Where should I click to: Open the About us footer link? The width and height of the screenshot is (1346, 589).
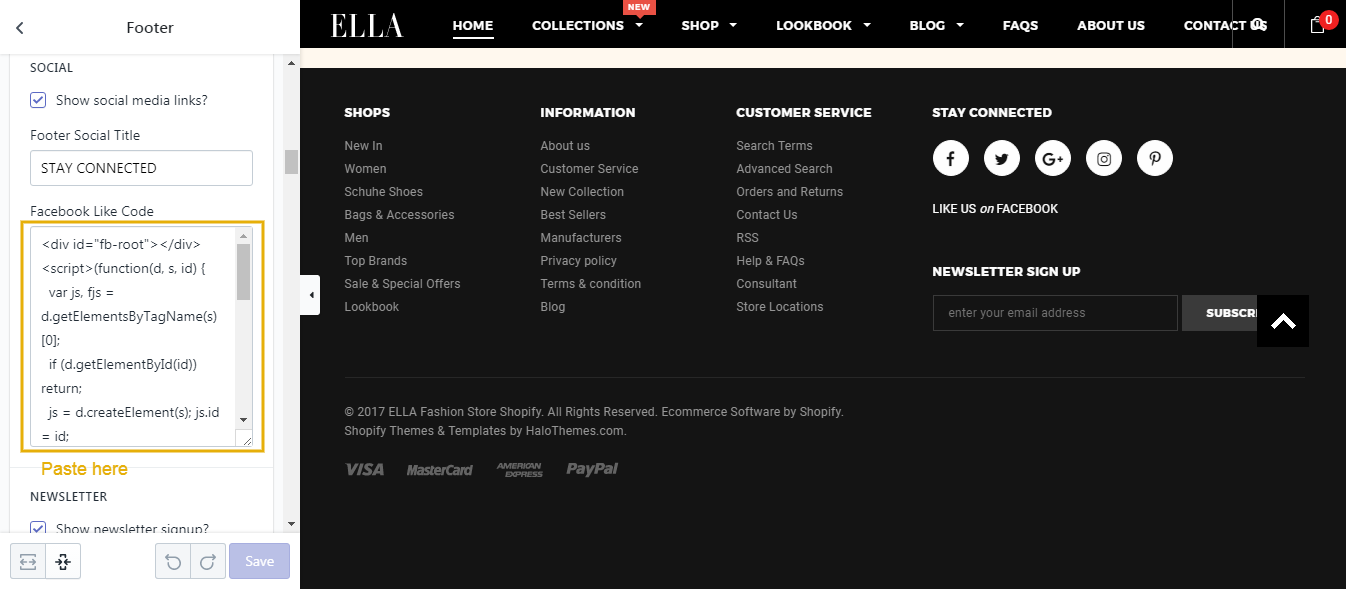click(x=565, y=146)
